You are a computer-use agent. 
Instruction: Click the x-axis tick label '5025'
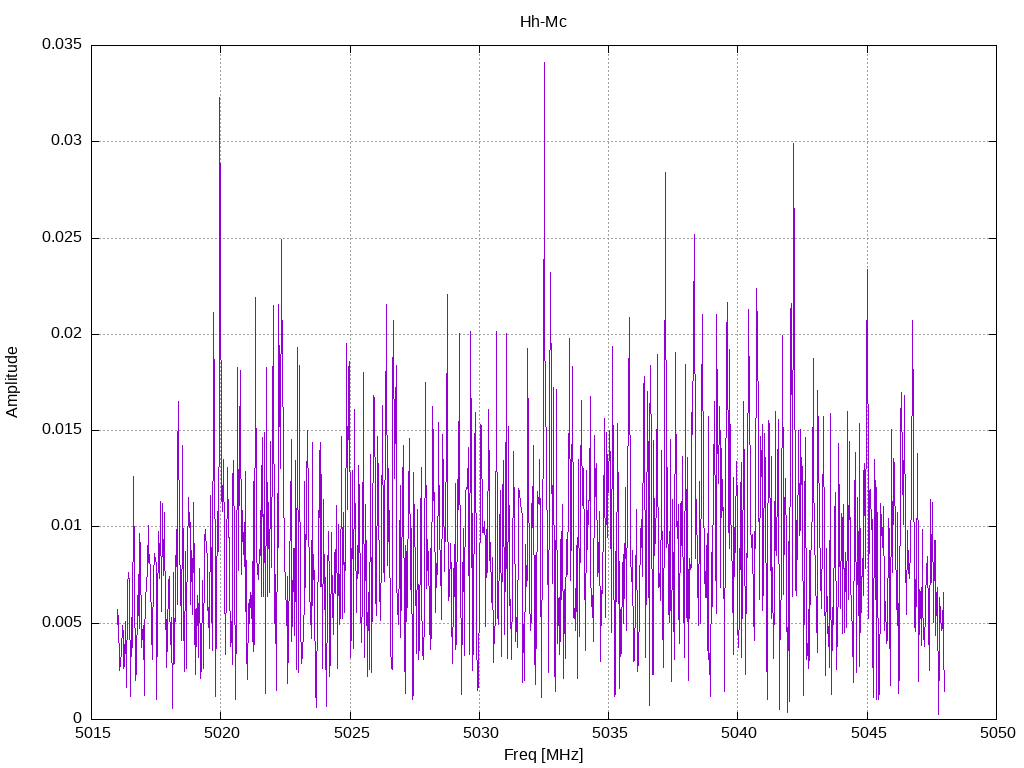351,733
